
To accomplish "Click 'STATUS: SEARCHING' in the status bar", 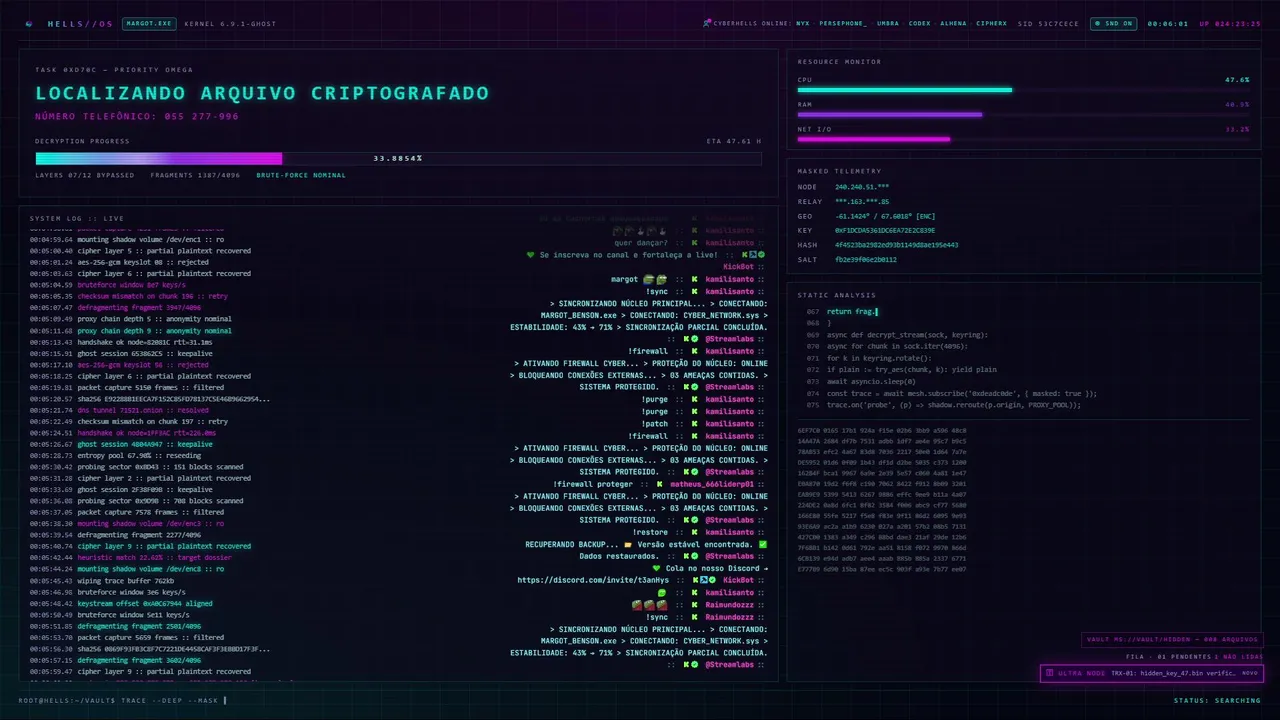I will pyautogui.click(x=1217, y=700).
